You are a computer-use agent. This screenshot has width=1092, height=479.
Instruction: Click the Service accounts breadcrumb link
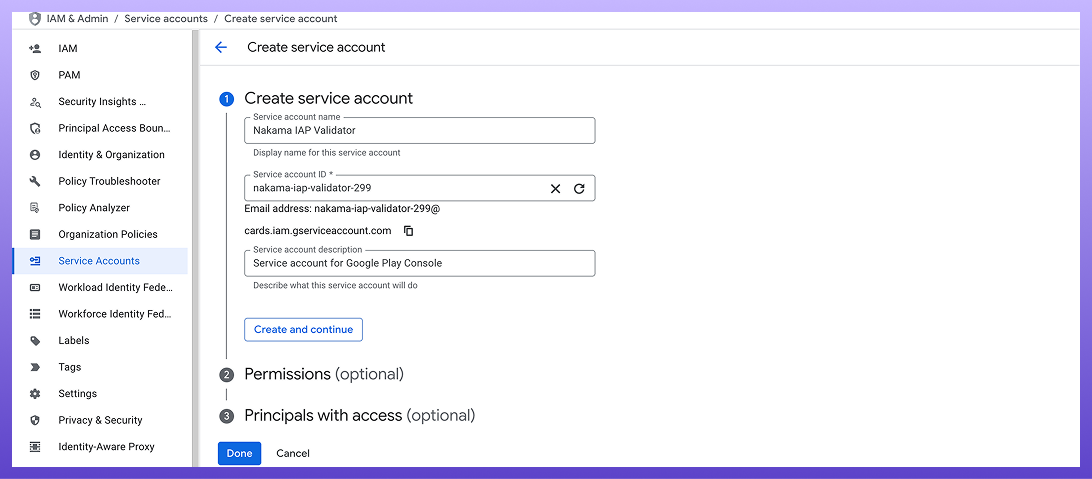pos(166,19)
